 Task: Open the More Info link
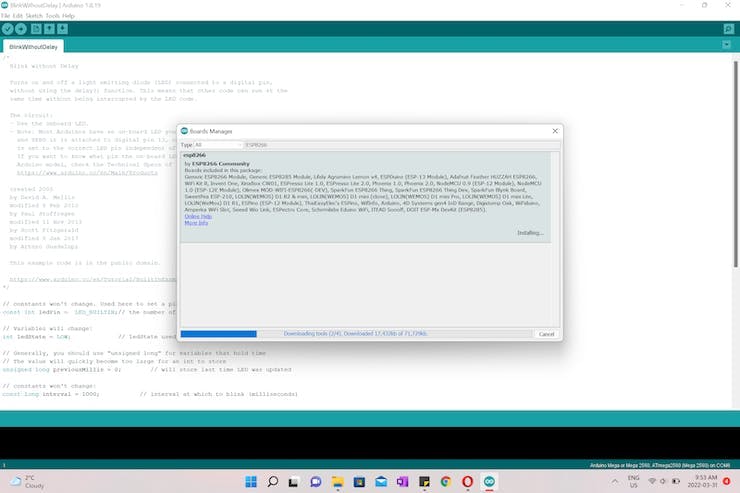[x=196, y=223]
